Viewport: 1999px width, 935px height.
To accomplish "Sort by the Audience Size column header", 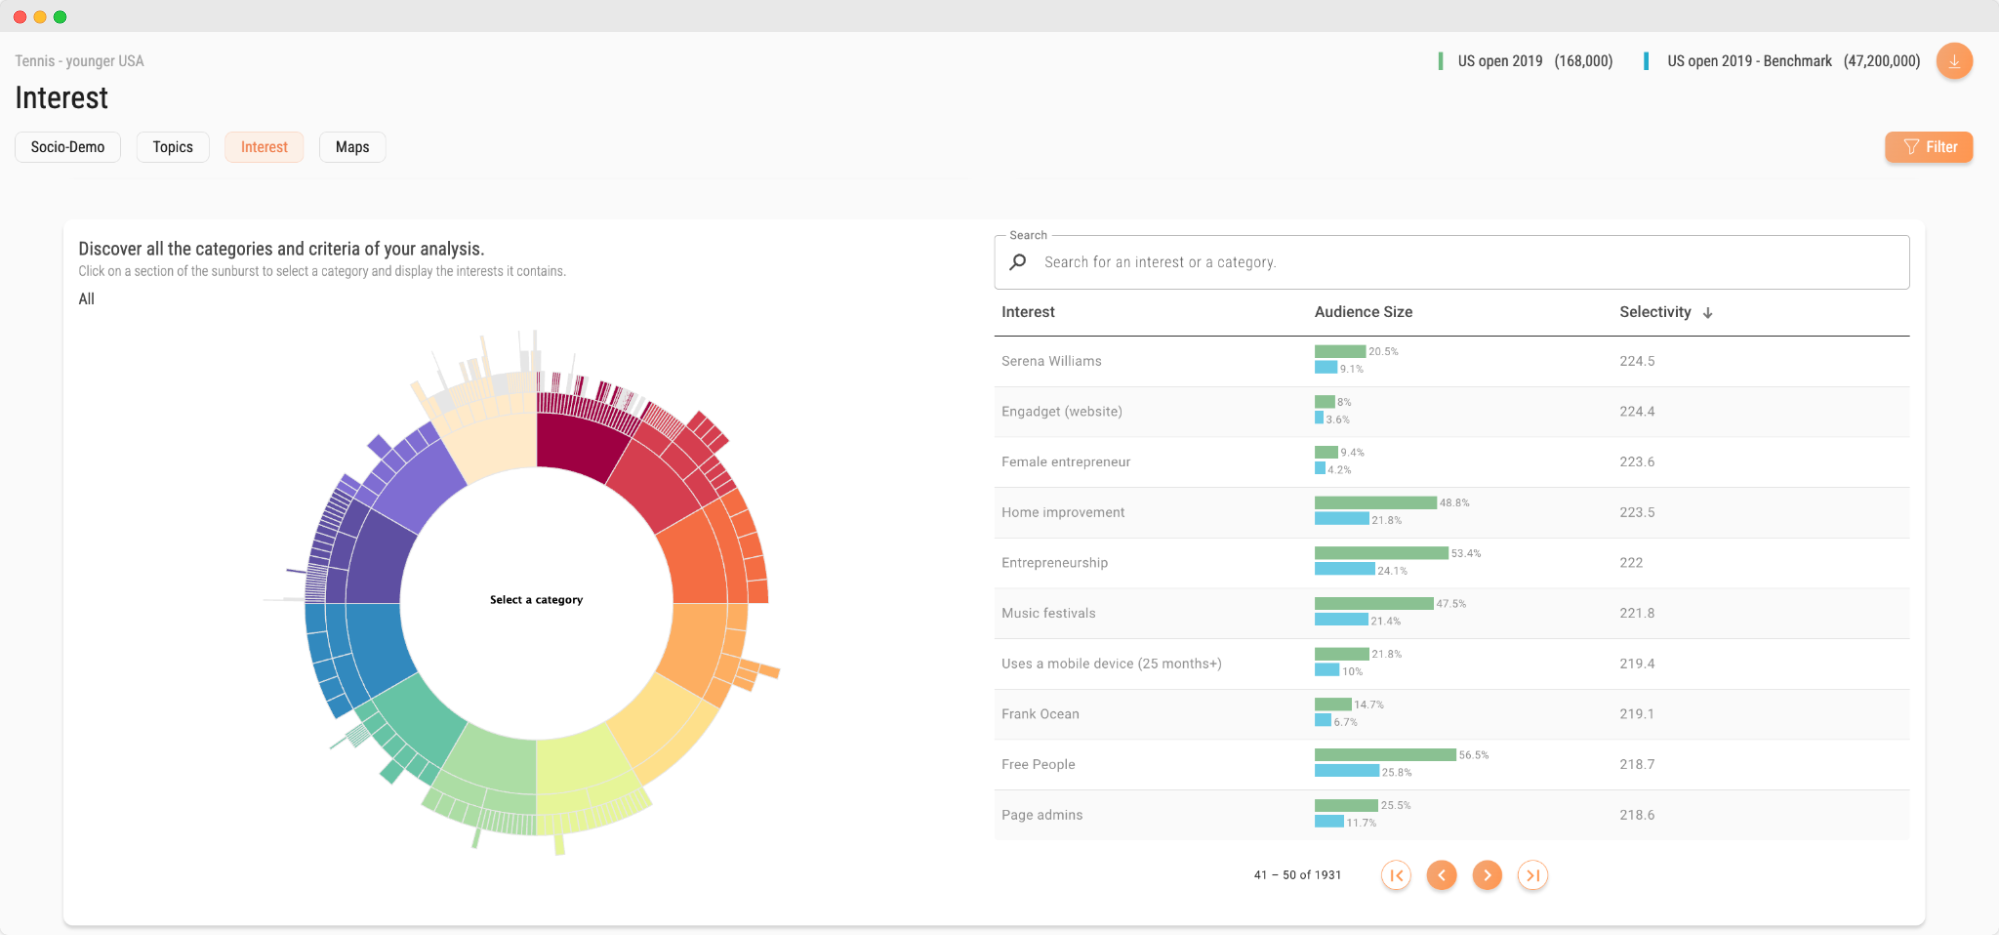I will coord(1363,312).
